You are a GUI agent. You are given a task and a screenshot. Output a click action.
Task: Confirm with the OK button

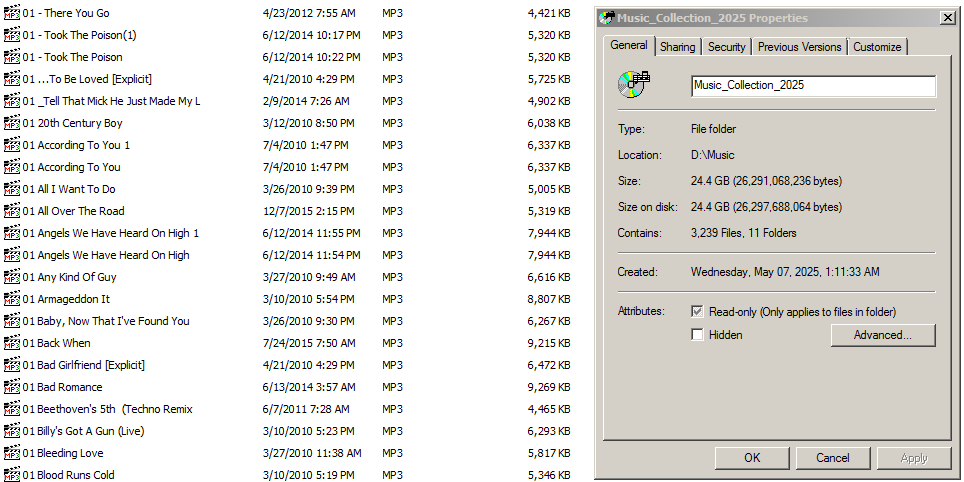click(753, 458)
